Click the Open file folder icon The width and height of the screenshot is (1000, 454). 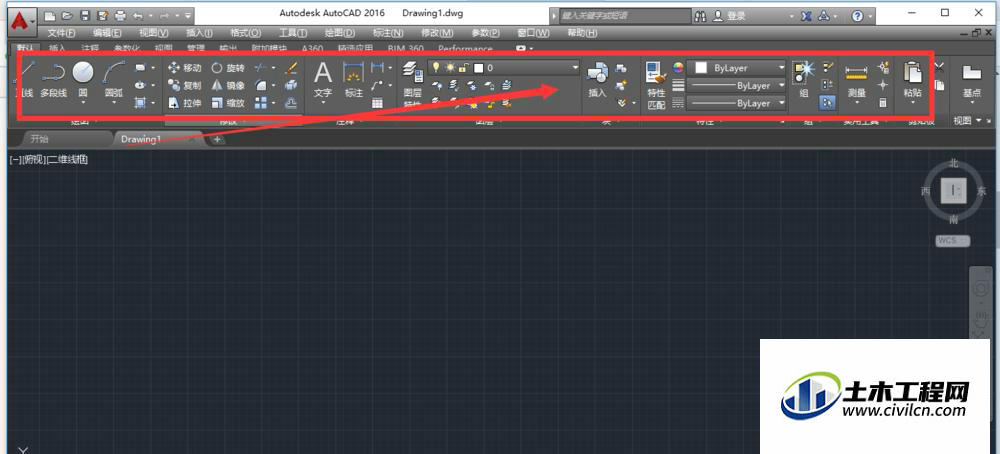(x=68, y=15)
